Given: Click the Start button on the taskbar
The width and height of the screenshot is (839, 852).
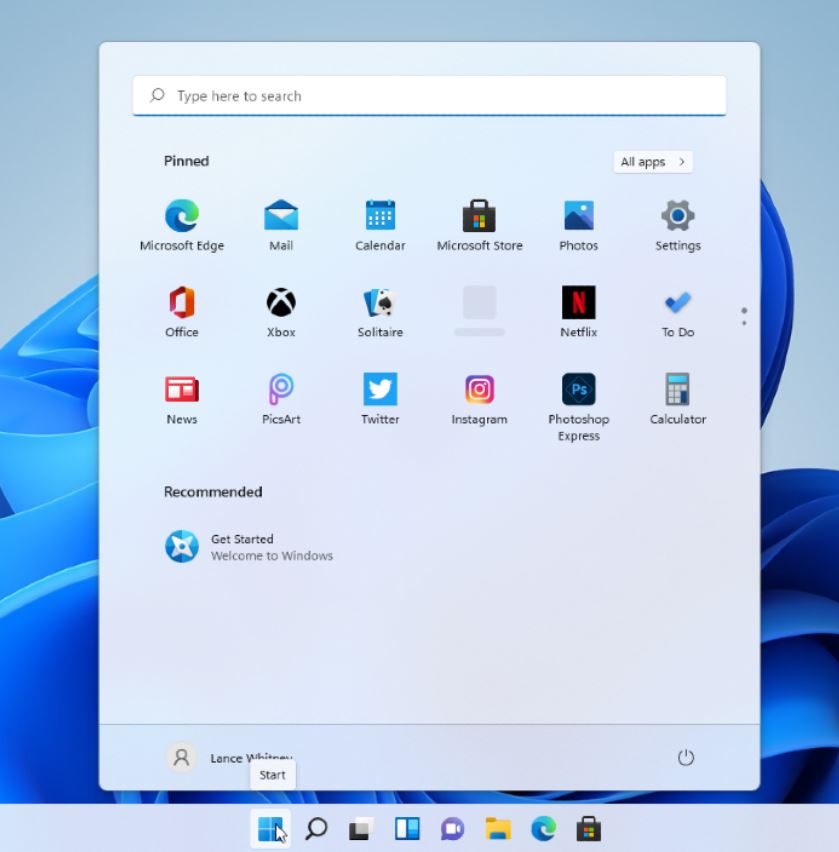Looking at the screenshot, I should tap(271, 829).
